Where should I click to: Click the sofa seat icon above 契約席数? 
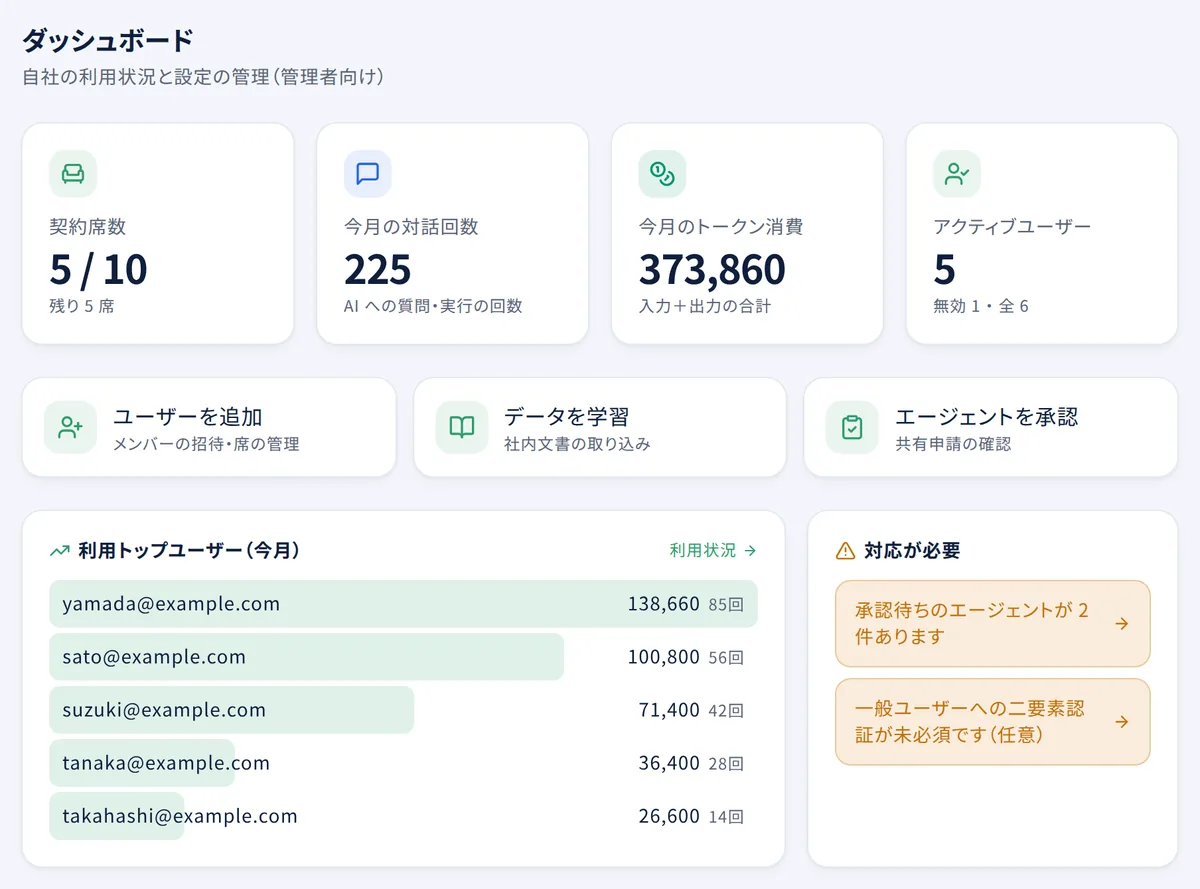73,174
